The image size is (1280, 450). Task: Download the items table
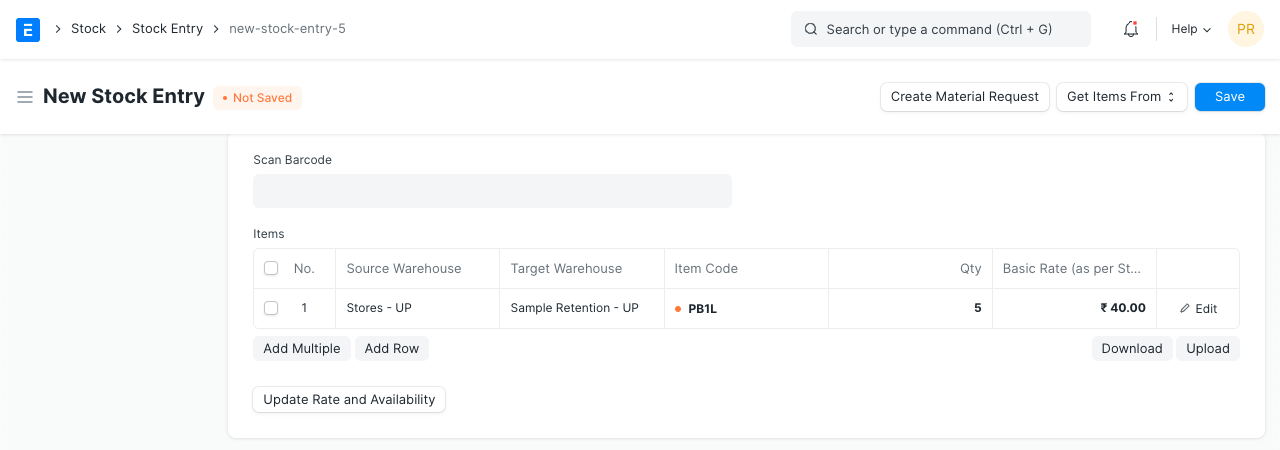pyautogui.click(x=1131, y=348)
